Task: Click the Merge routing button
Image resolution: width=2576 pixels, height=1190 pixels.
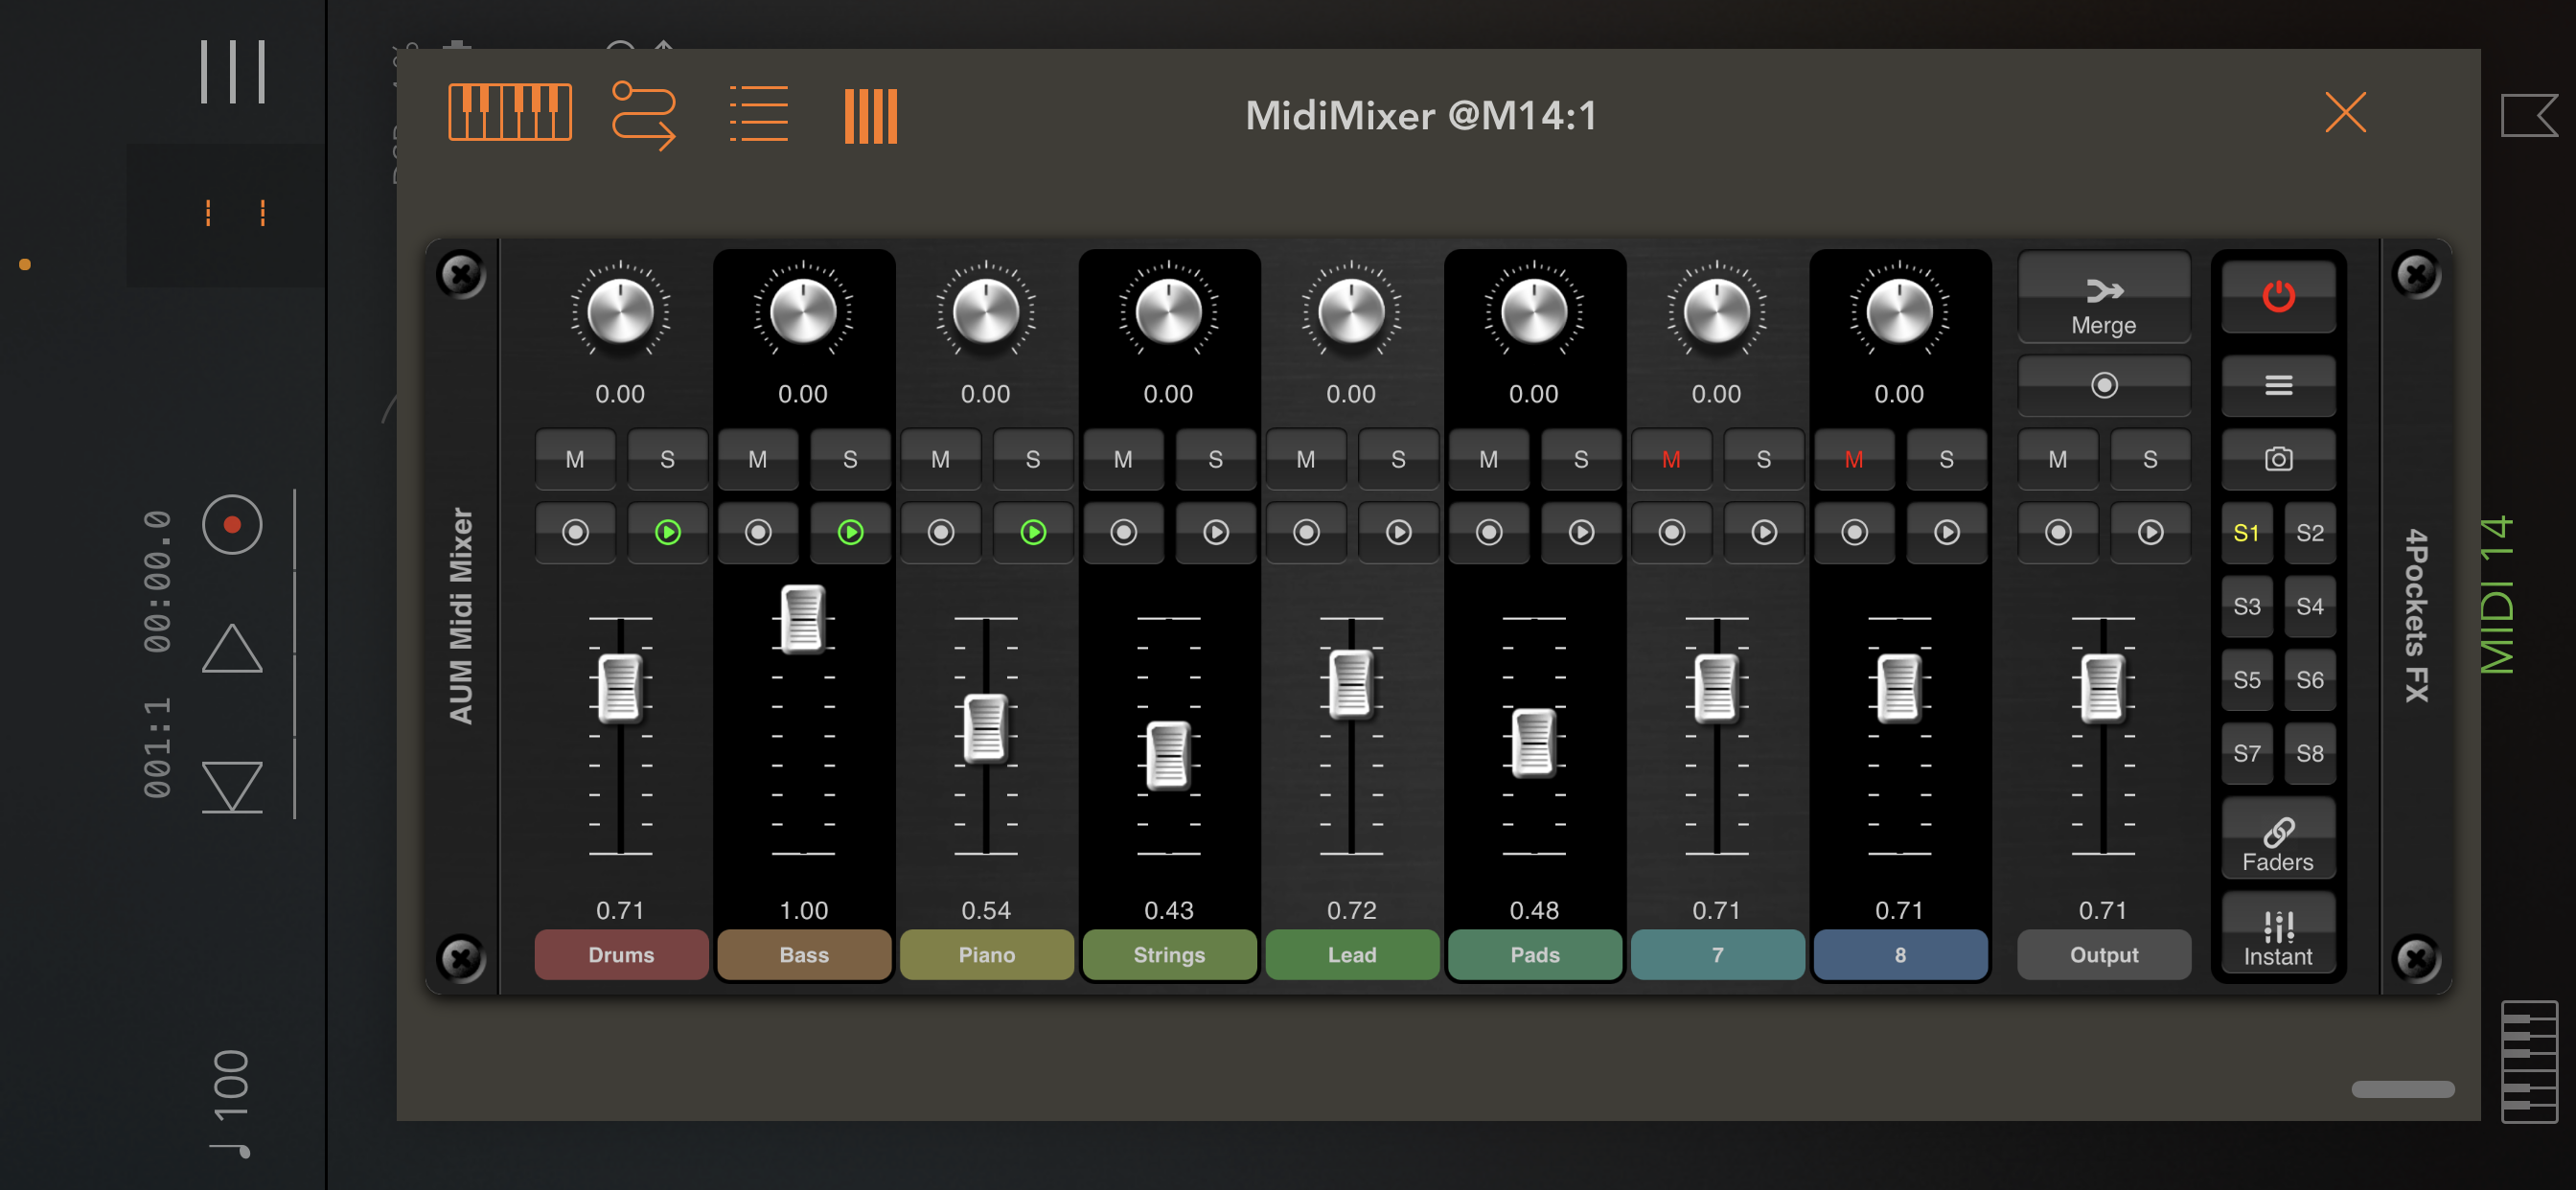Action: 2104,298
